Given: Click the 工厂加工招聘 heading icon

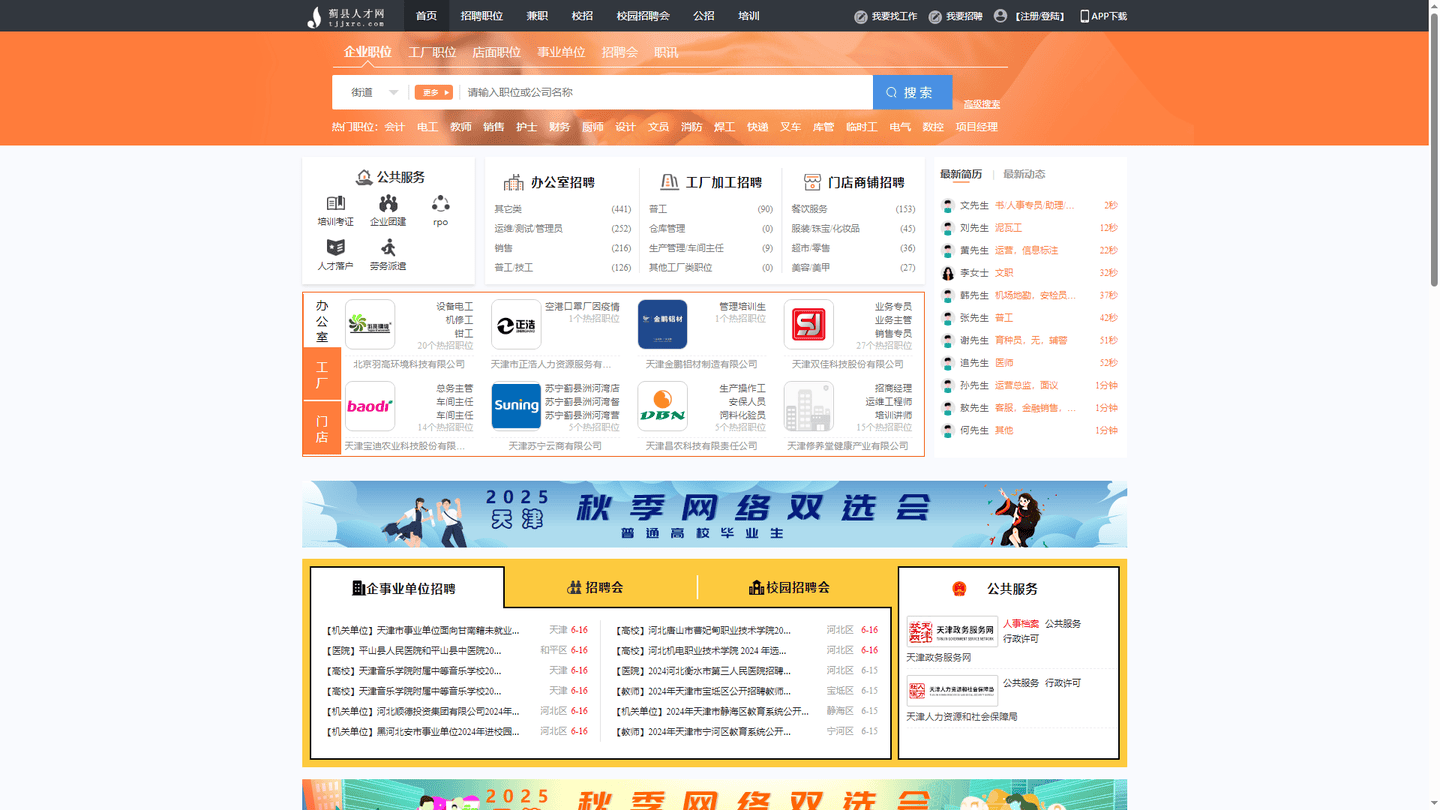Looking at the screenshot, I should [669, 182].
